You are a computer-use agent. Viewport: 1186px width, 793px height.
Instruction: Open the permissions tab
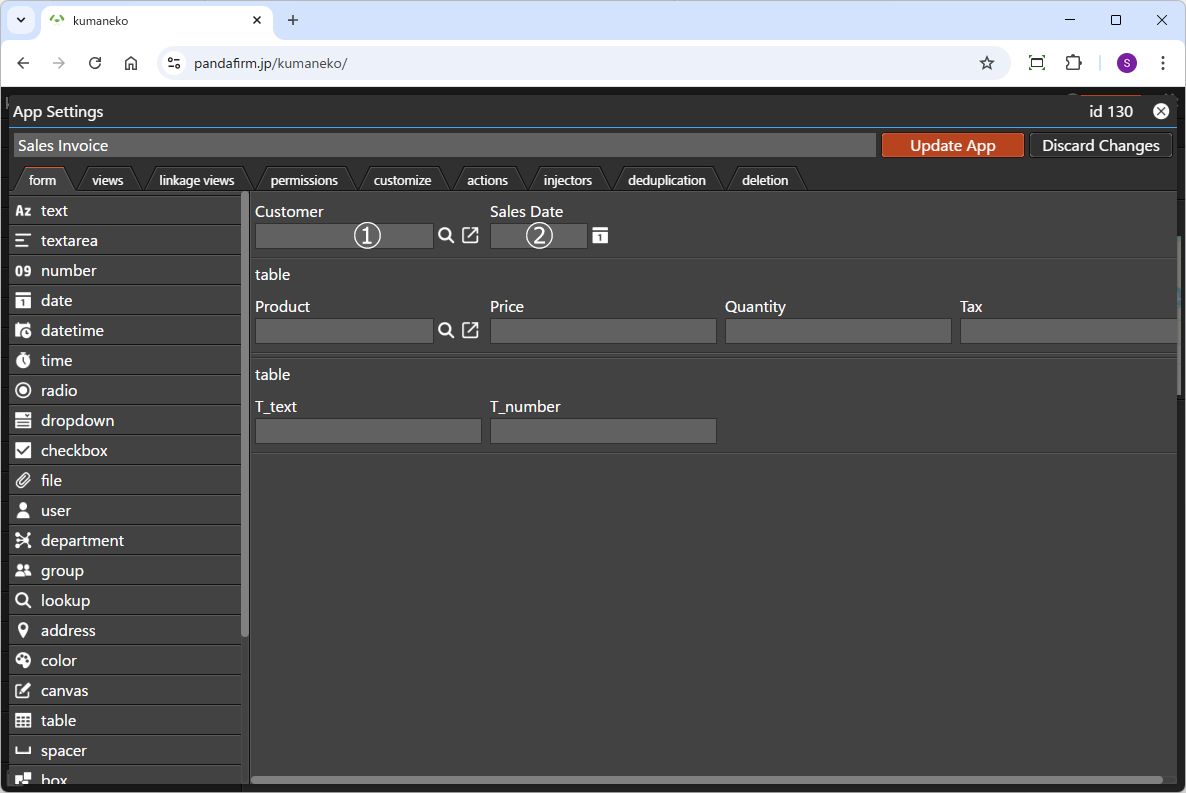(x=304, y=180)
